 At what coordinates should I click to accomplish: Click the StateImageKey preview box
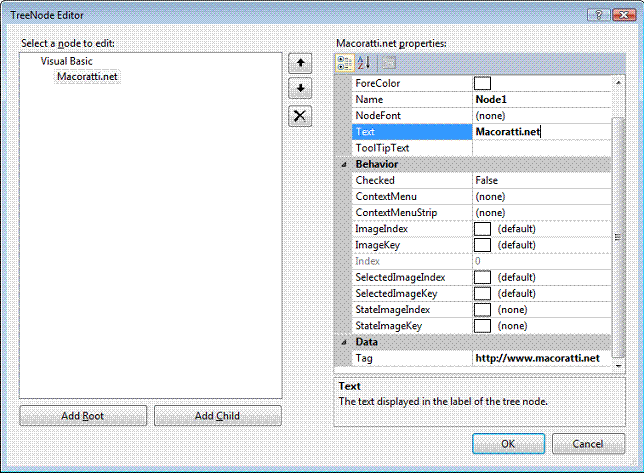(x=482, y=326)
